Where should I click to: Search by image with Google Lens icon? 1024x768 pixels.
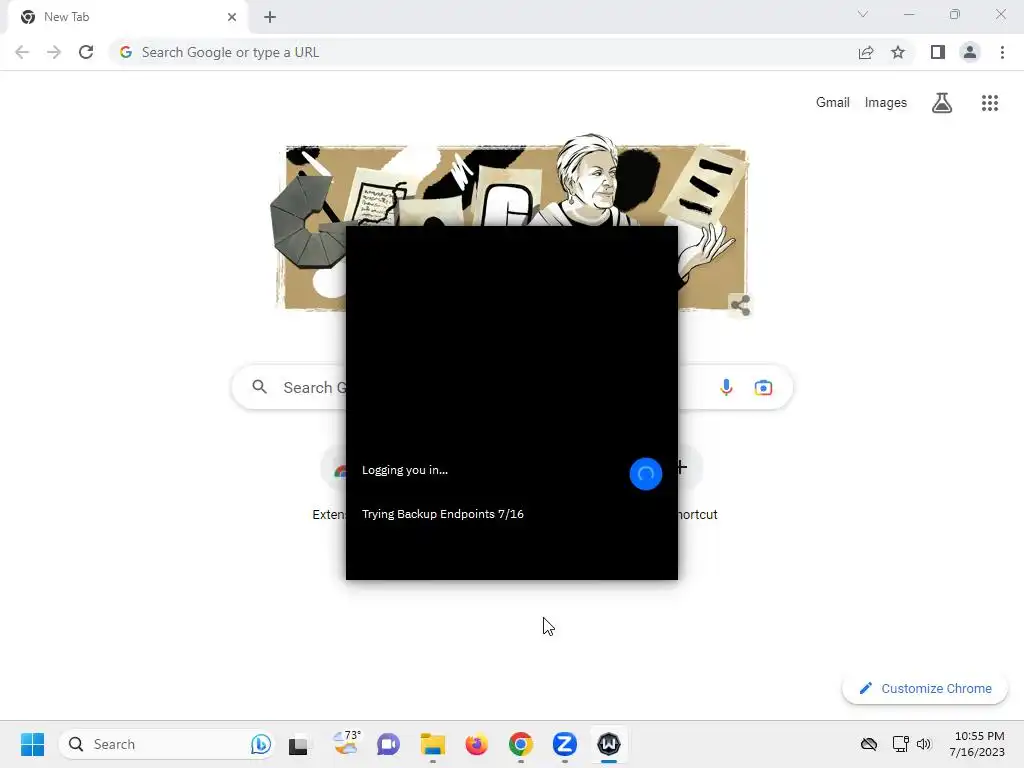(x=763, y=387)
